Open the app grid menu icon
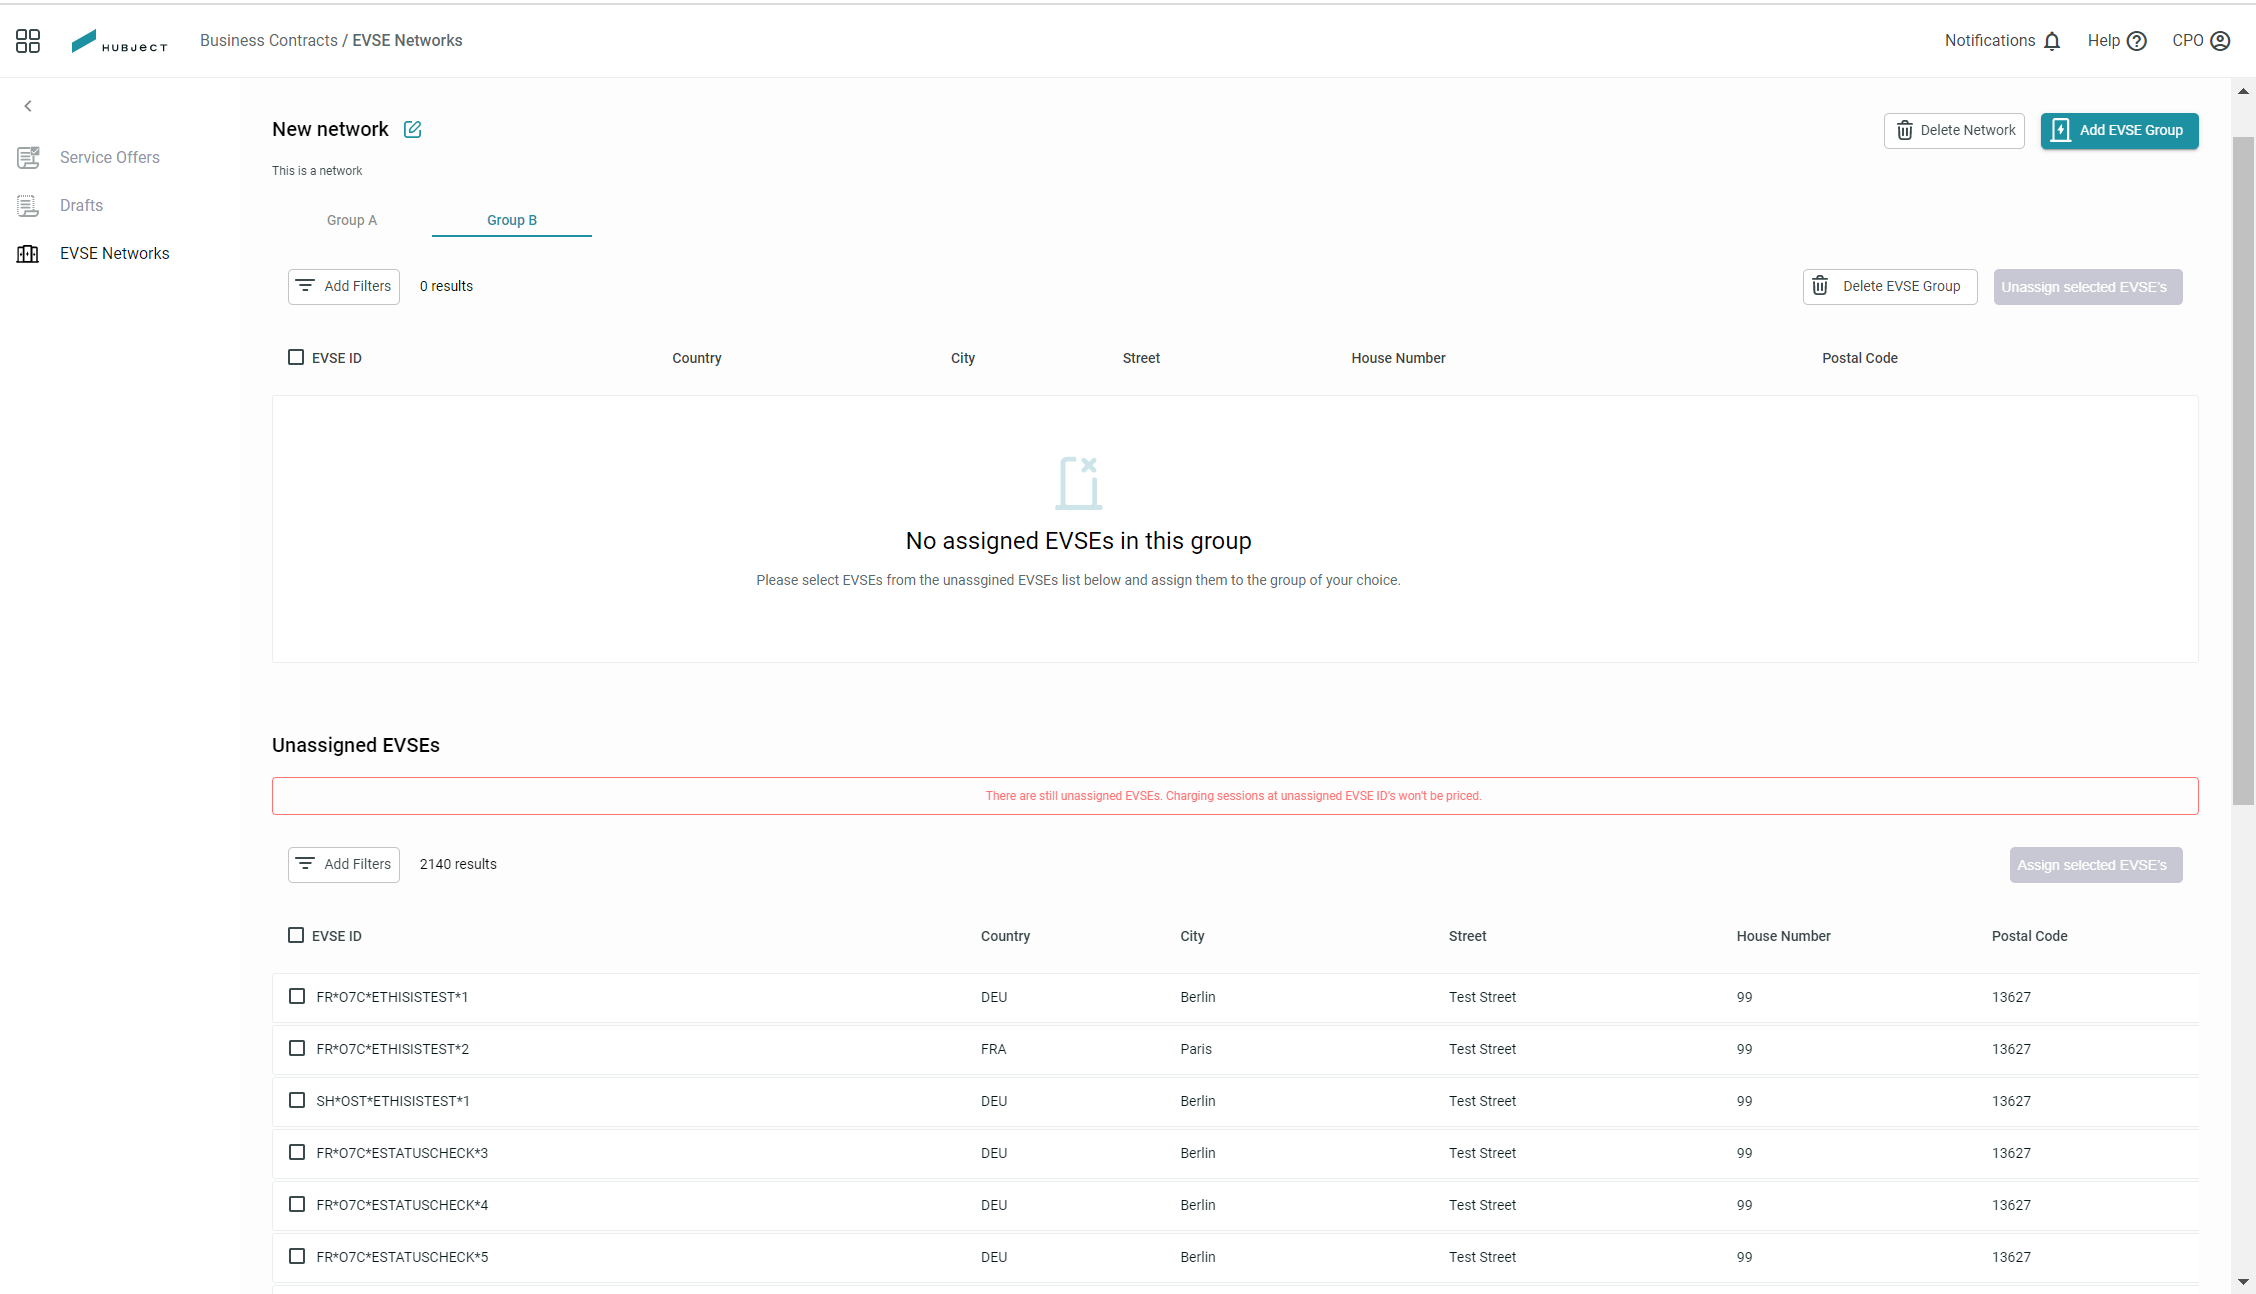This screenshot has height=1294, width=2256. 28,41
